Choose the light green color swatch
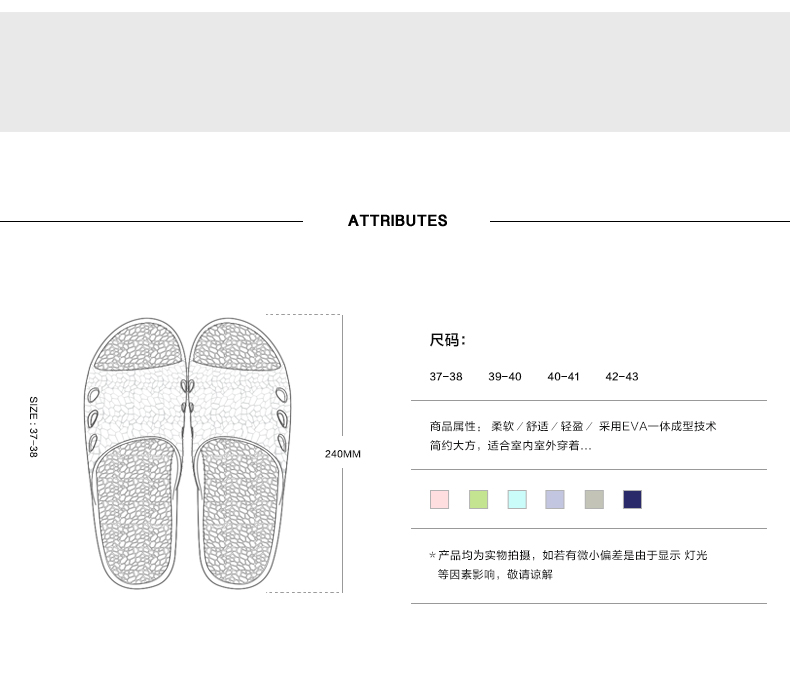Image resolution: width=790 pixels, height=675 pixels. coord(478,499)
